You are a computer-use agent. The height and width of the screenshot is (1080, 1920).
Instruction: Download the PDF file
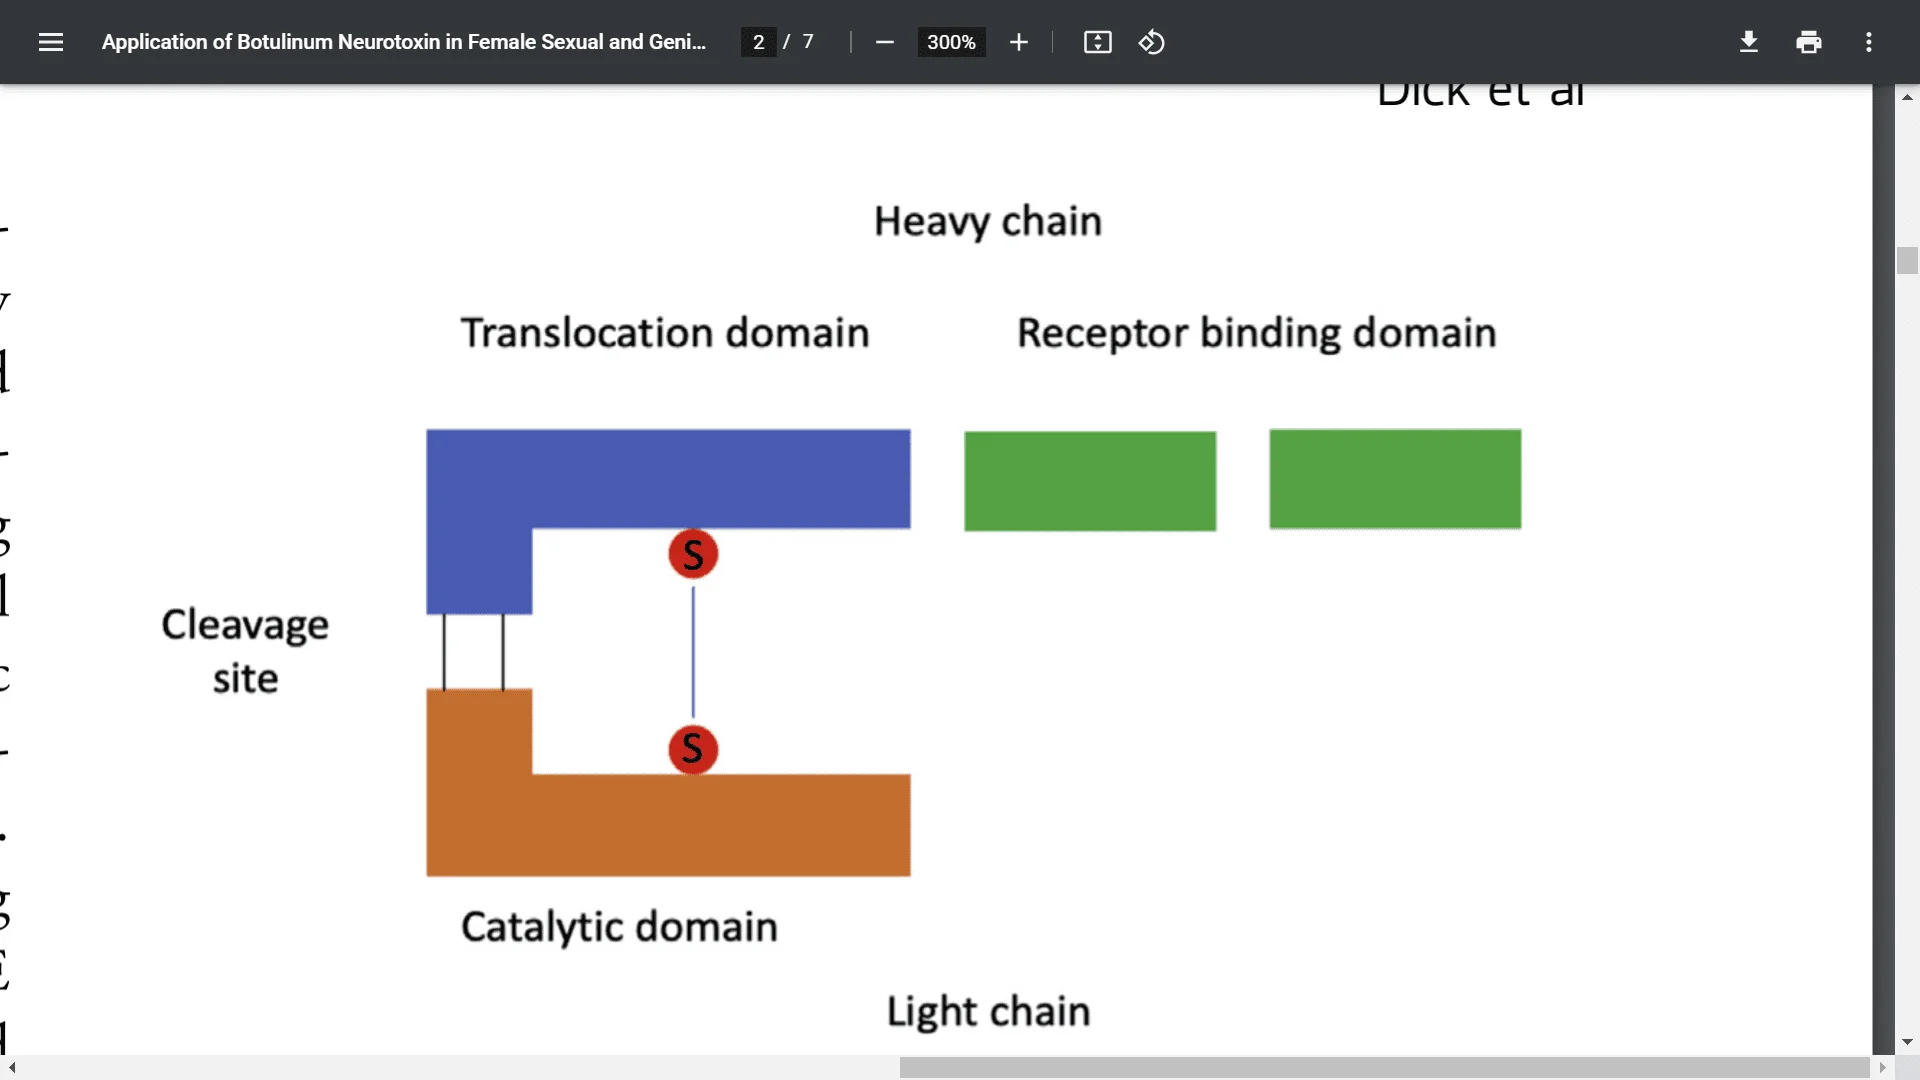click(1748, 42)
